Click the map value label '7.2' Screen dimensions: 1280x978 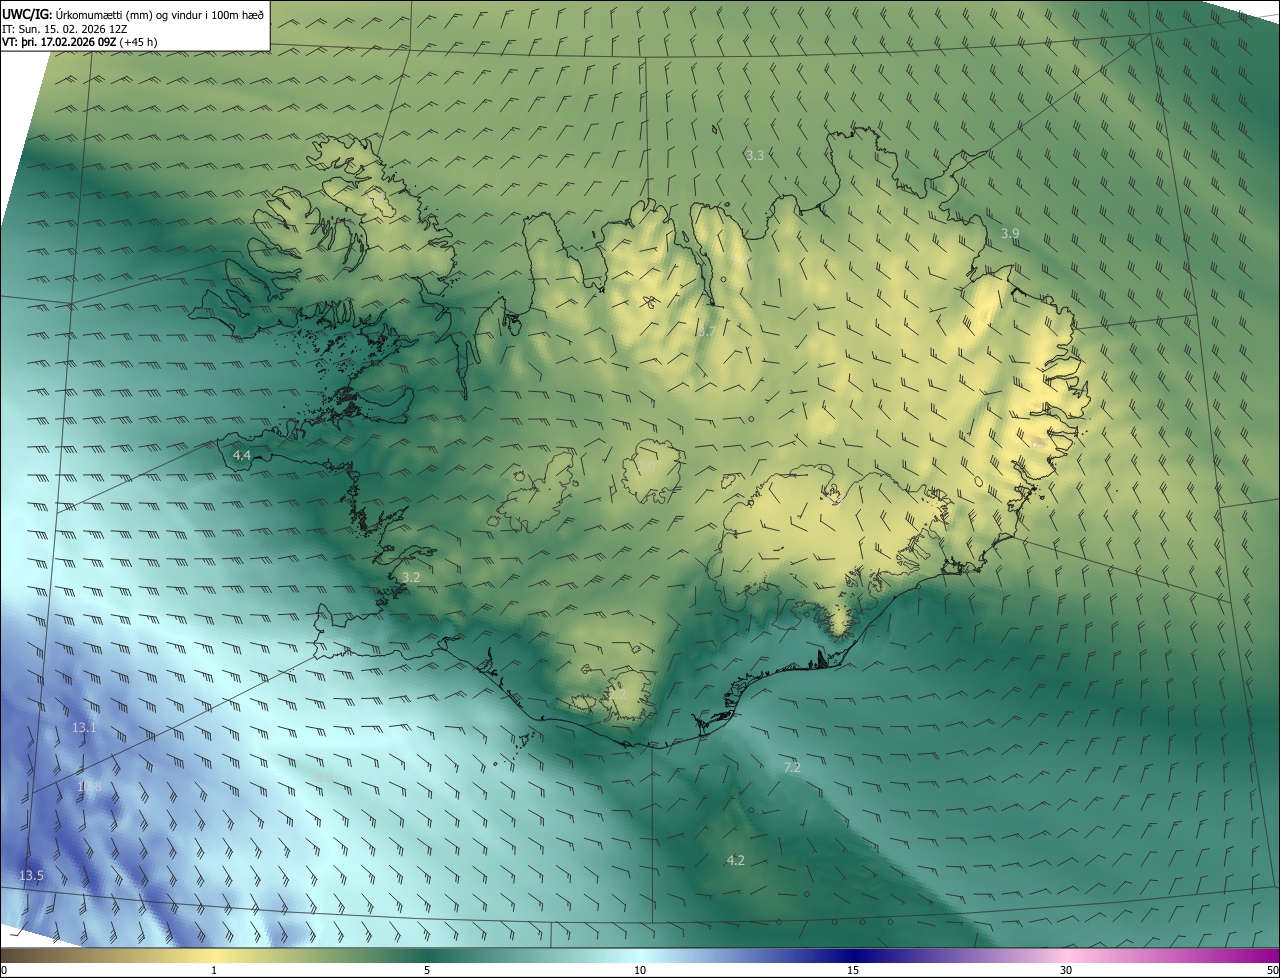pos(791,767)
